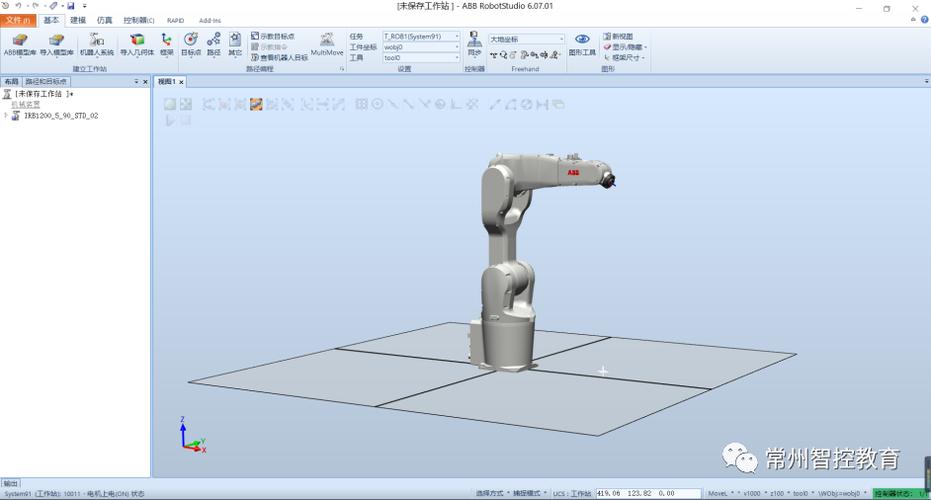Open the 任务 T_ROB1(System91) dropdown
The image size is (931, 500).
[421, 36]
